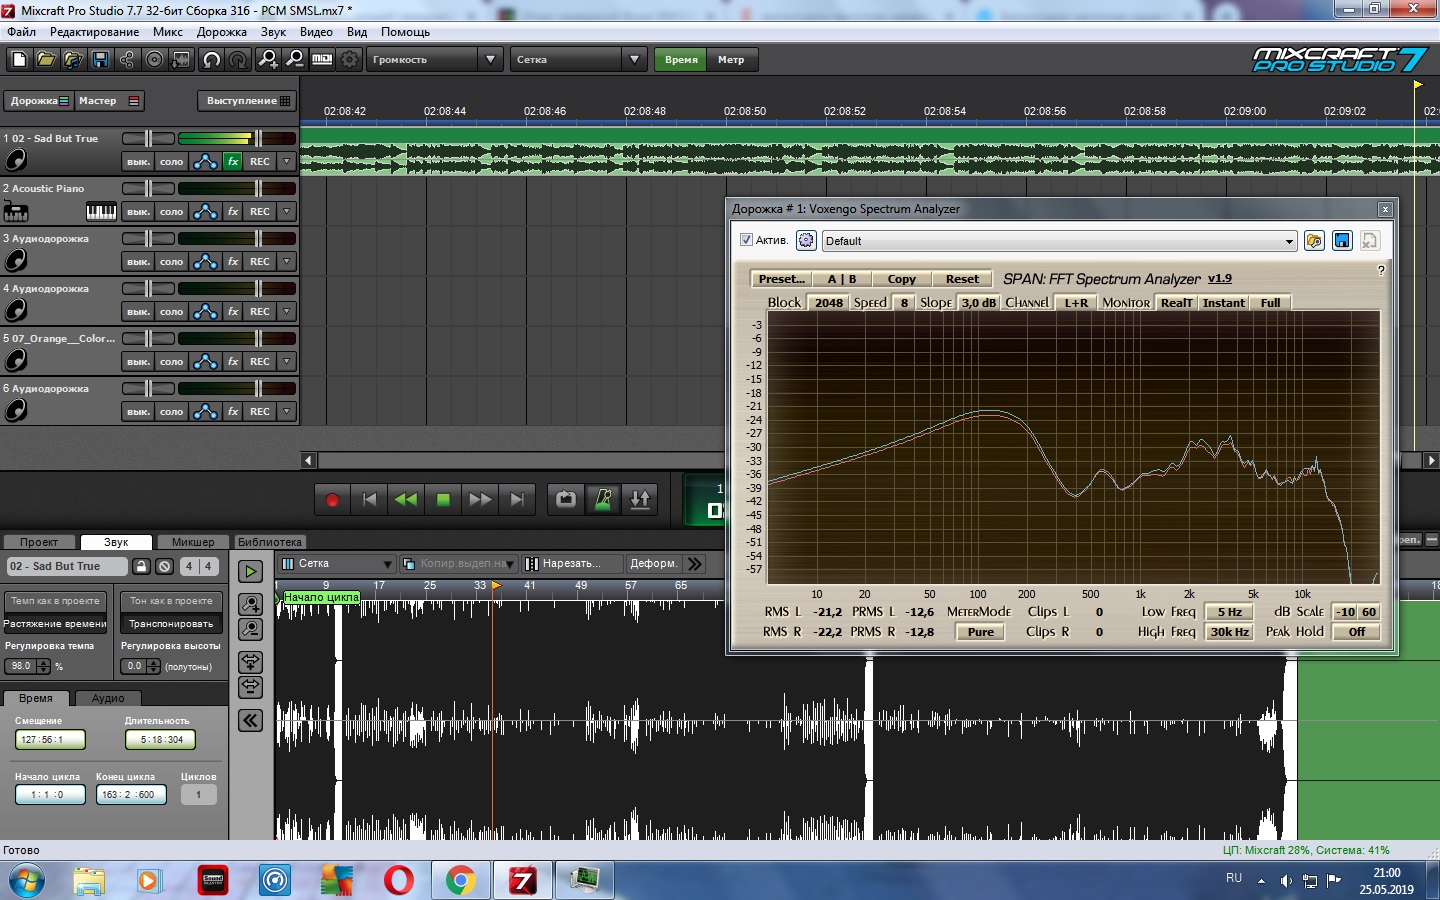Open the Микс menu

[167, 32]
